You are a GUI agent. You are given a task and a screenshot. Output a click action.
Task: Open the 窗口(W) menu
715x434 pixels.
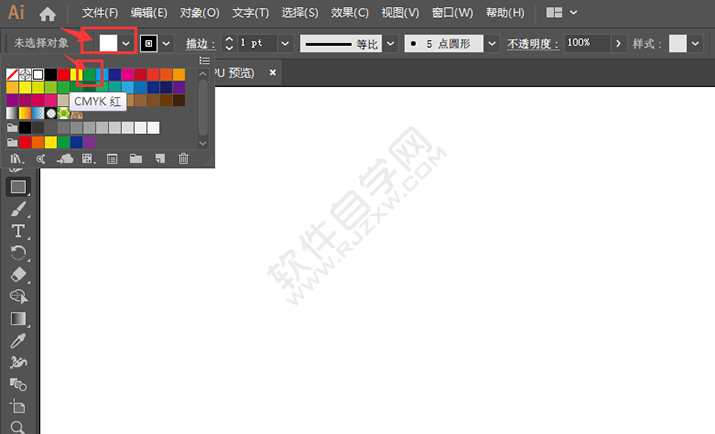click(452, 13)
